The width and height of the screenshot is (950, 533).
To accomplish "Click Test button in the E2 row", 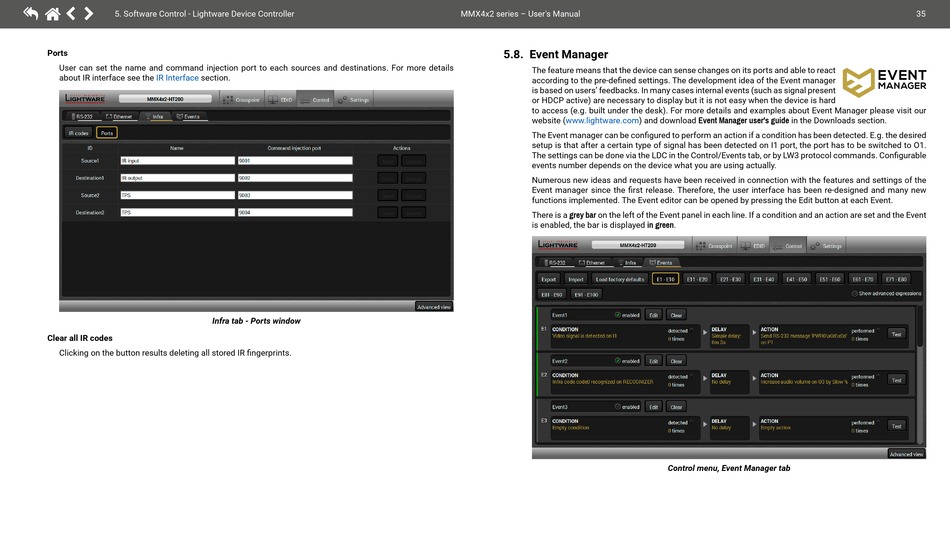I will tap(897, 380).
